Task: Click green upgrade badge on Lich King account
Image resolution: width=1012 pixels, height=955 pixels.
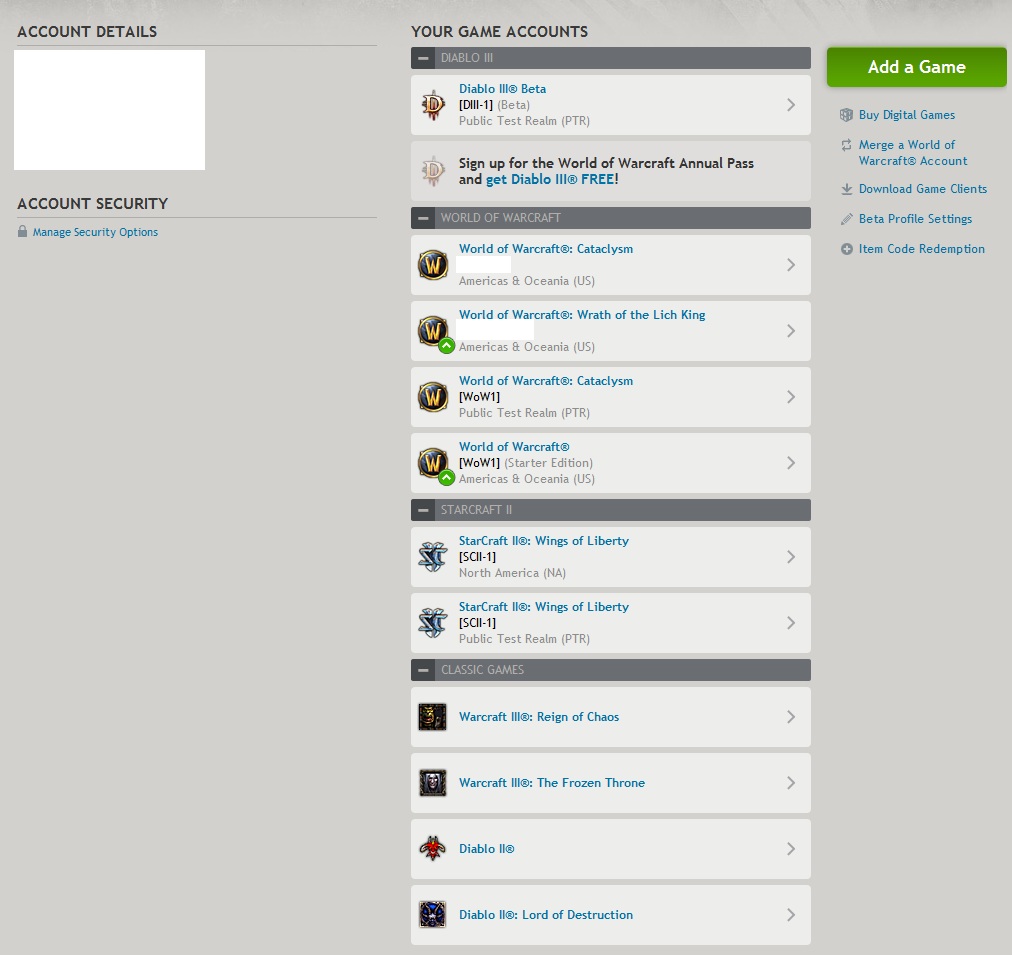Action: tap(447, 346)
